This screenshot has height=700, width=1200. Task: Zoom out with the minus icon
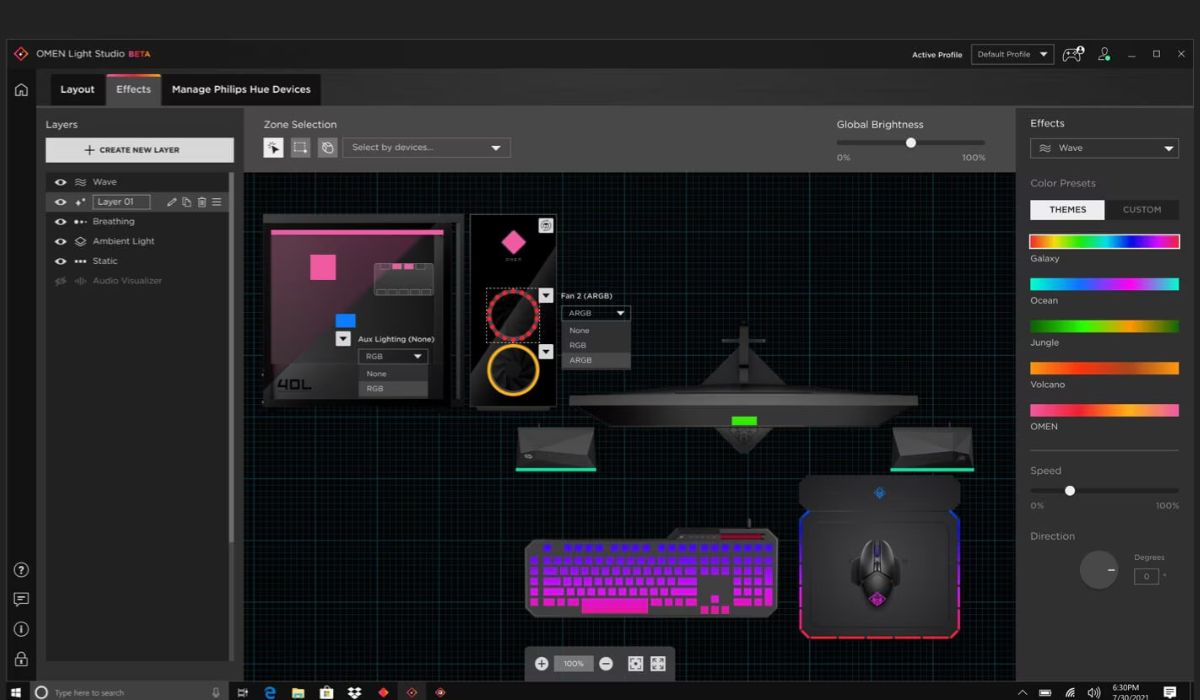click(605, 664)
